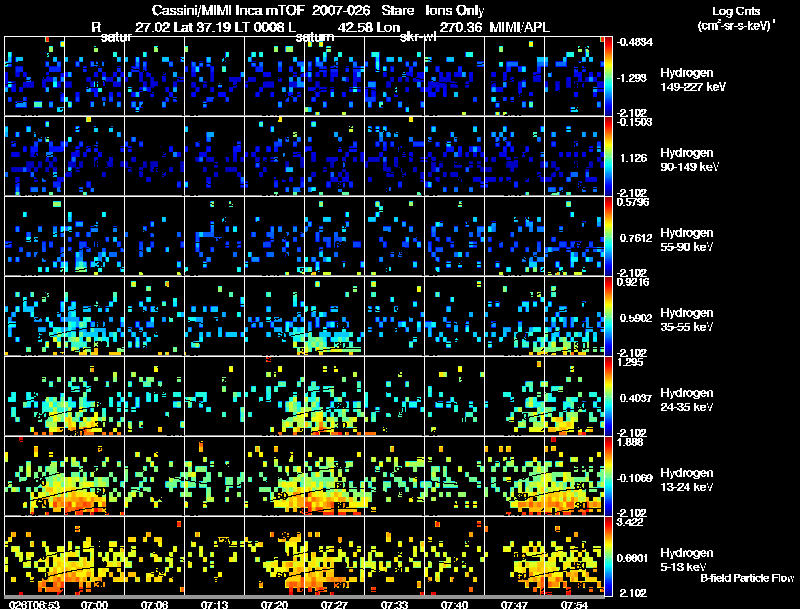Open the Hydrogen 35-55 keV image at 07:27
800x609 pixels.
point(335,316)
